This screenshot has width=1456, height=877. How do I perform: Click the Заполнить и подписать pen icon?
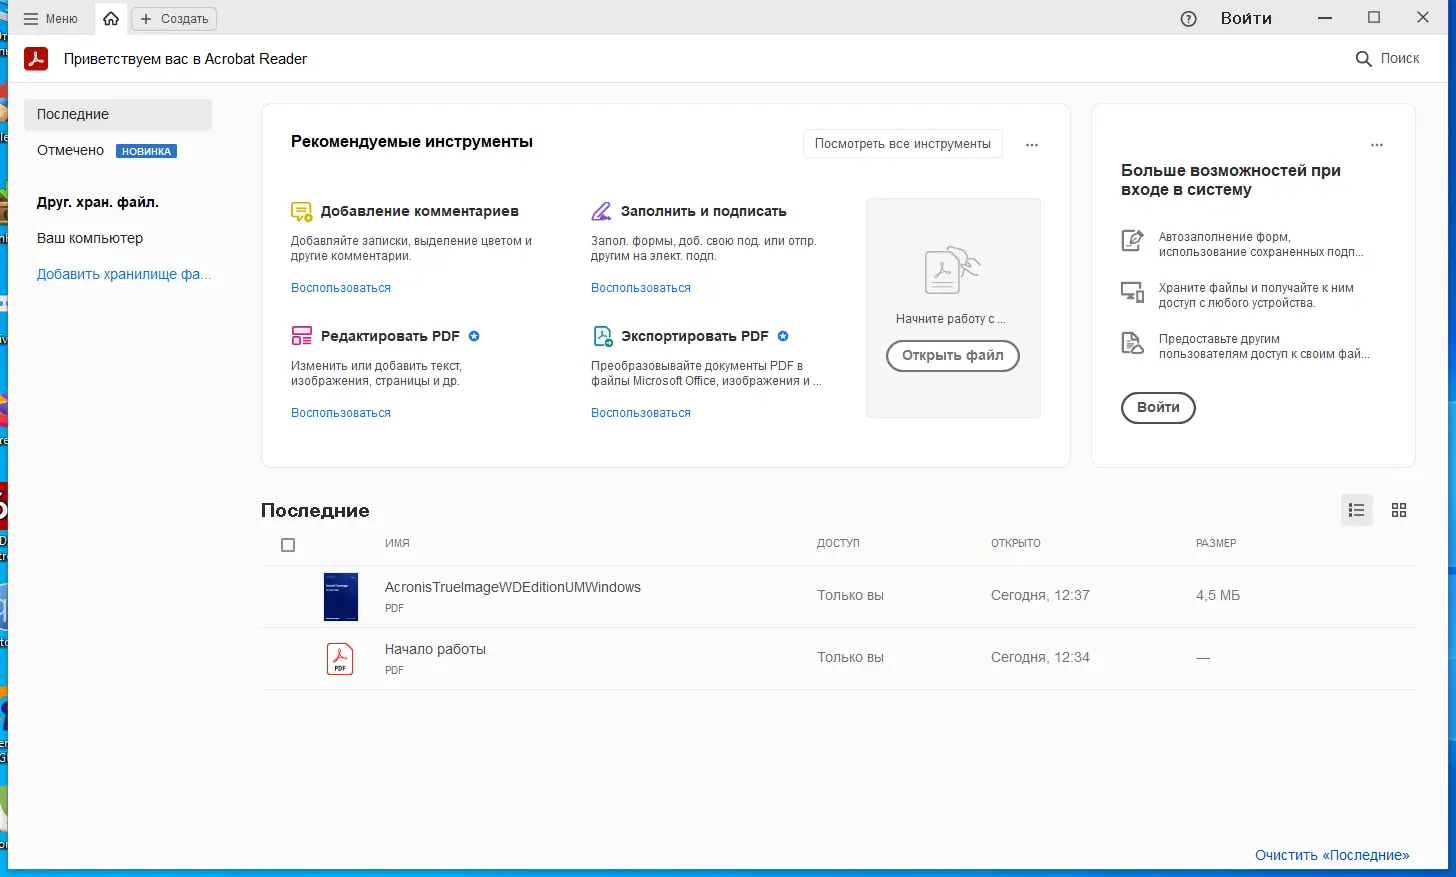(601, 211)
